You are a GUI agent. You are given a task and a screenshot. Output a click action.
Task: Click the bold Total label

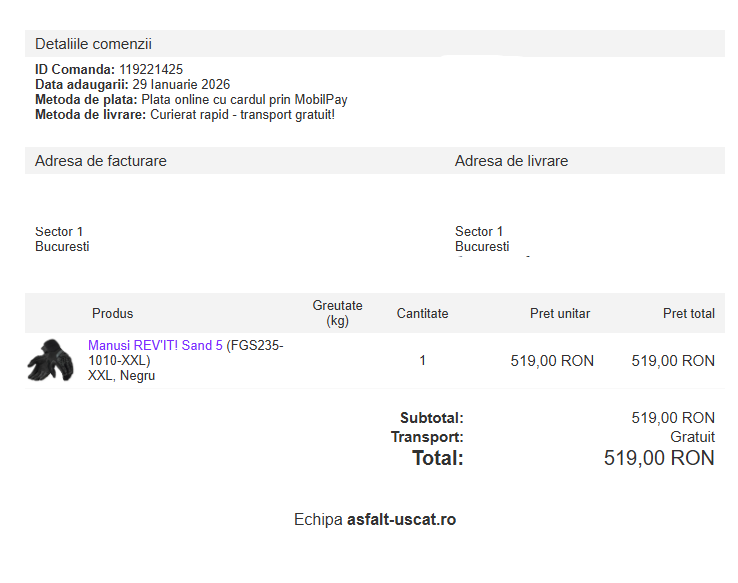(438, 458)
